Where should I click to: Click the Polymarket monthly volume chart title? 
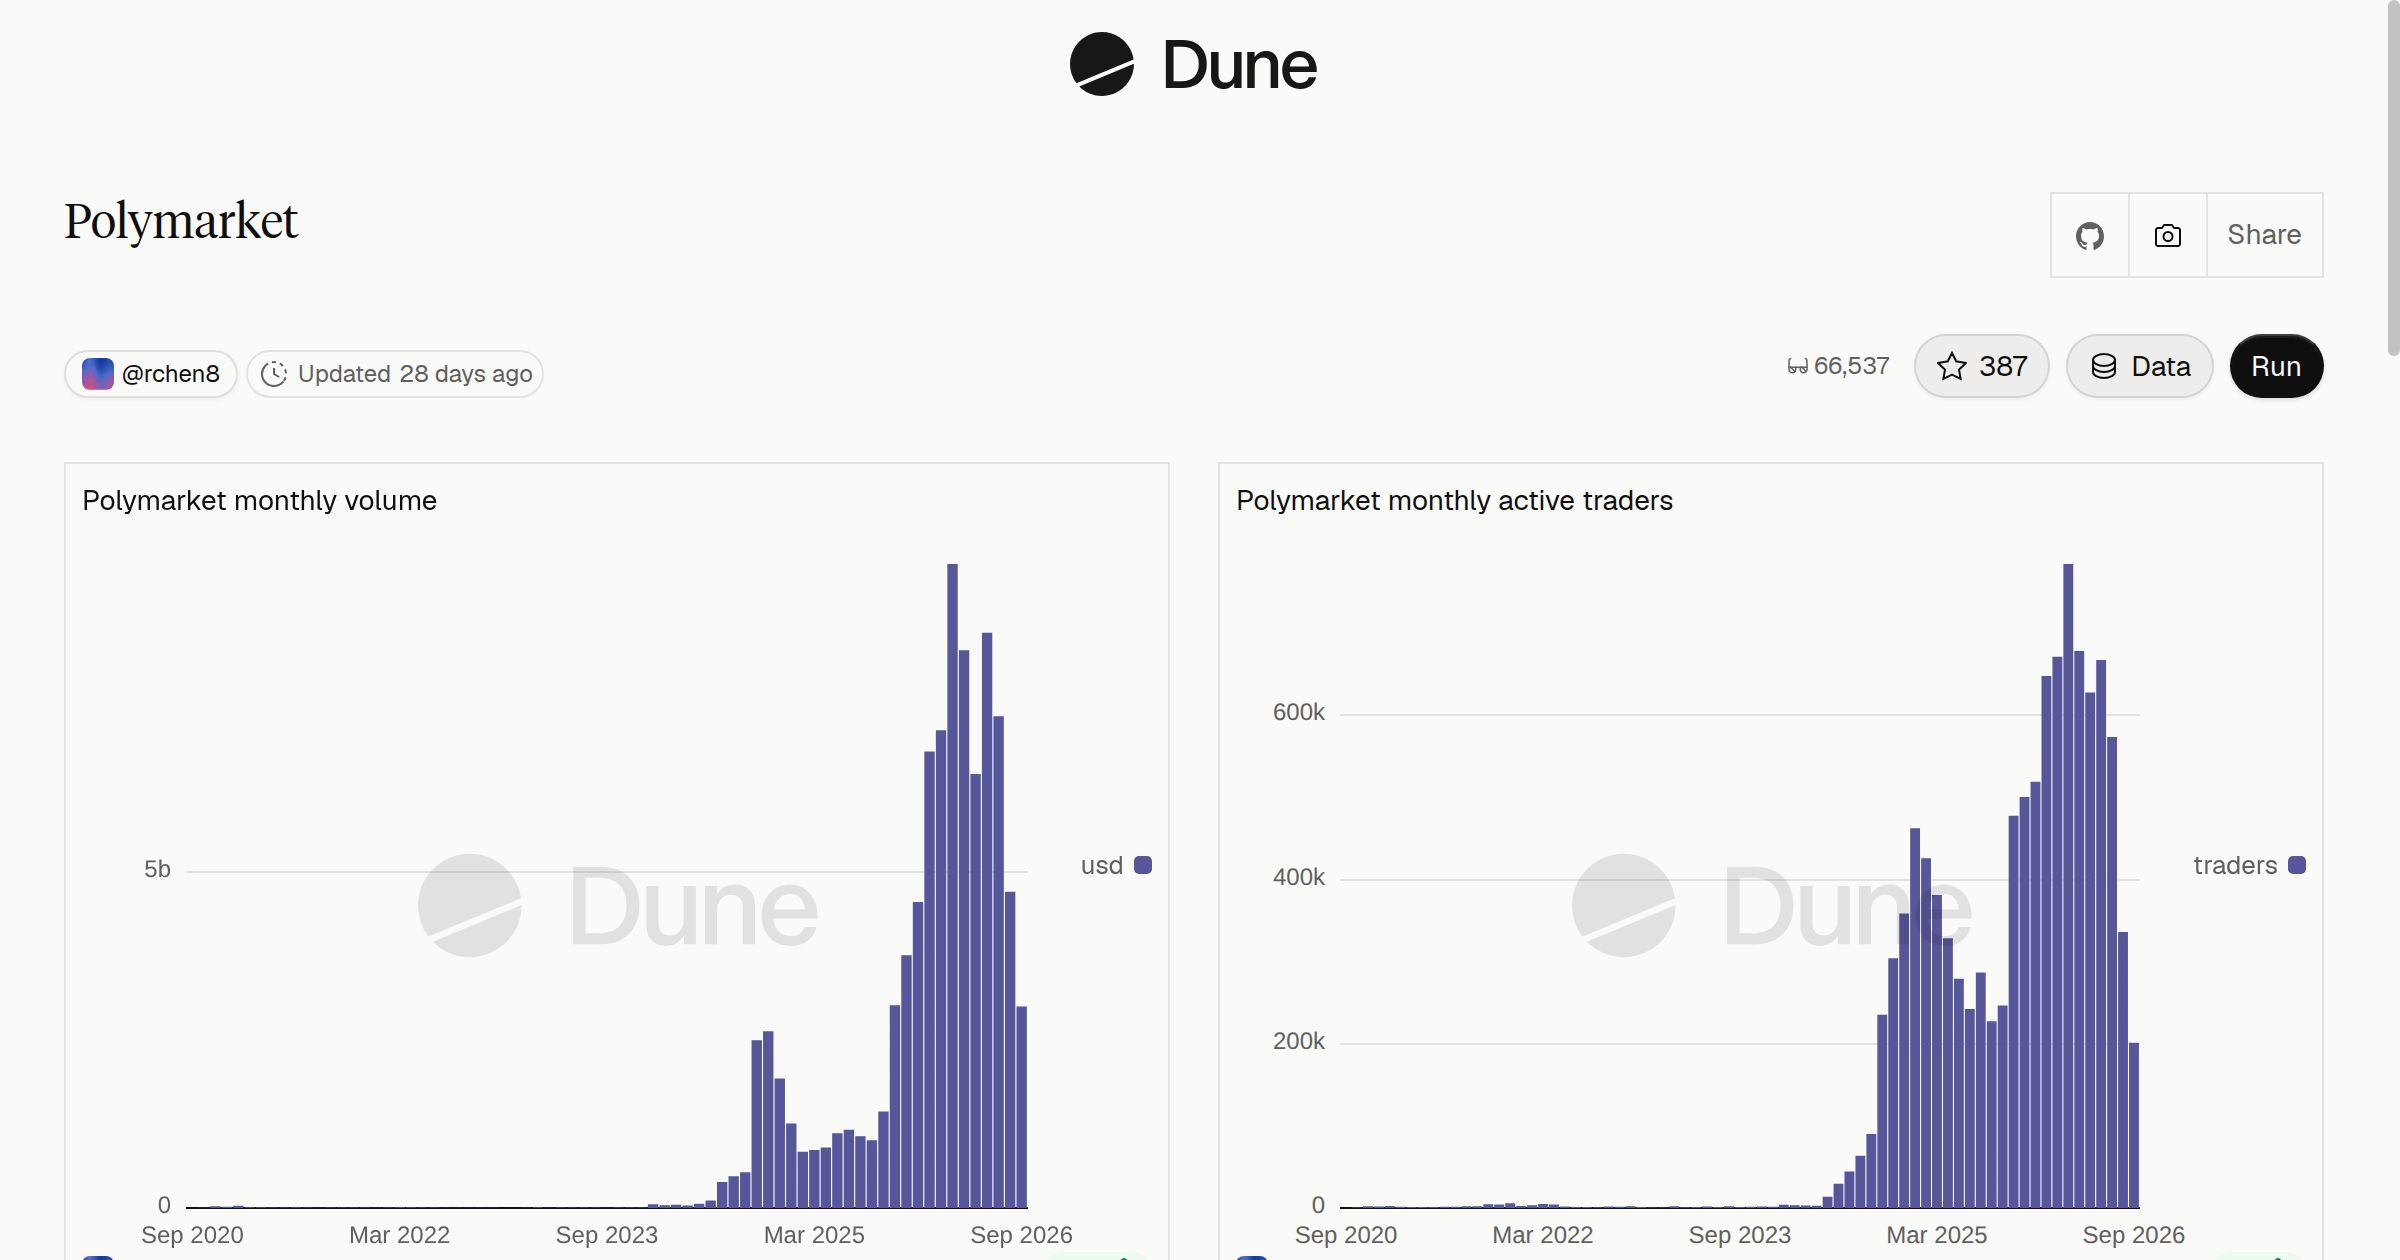tap(259, 500)
